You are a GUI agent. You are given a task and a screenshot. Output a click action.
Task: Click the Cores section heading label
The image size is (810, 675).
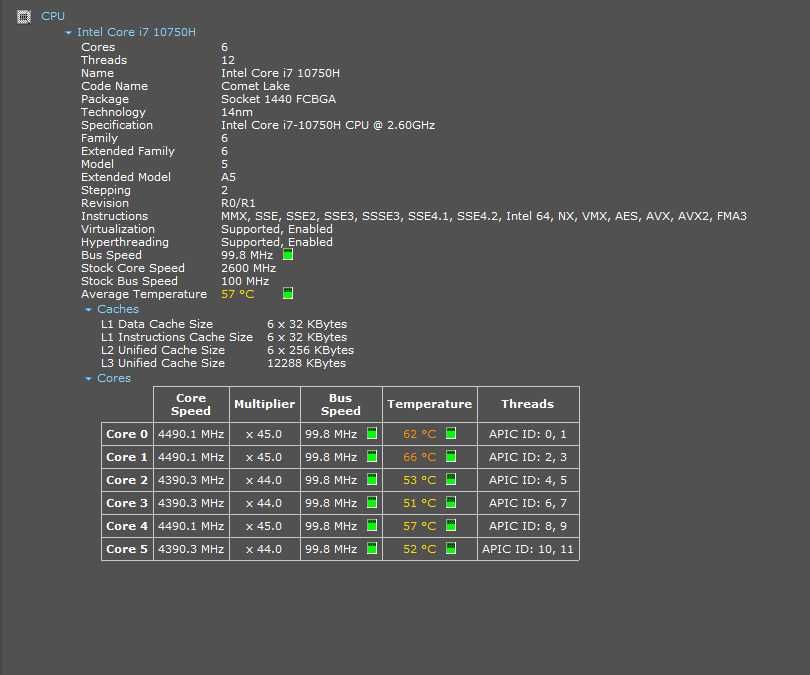coord(114,378)
